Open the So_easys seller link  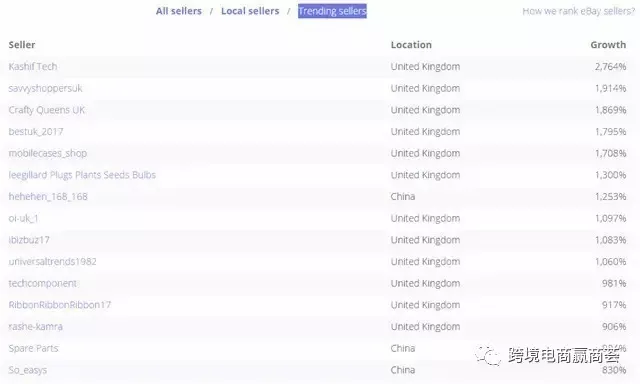pyautogui.click(x=28, y=370)
